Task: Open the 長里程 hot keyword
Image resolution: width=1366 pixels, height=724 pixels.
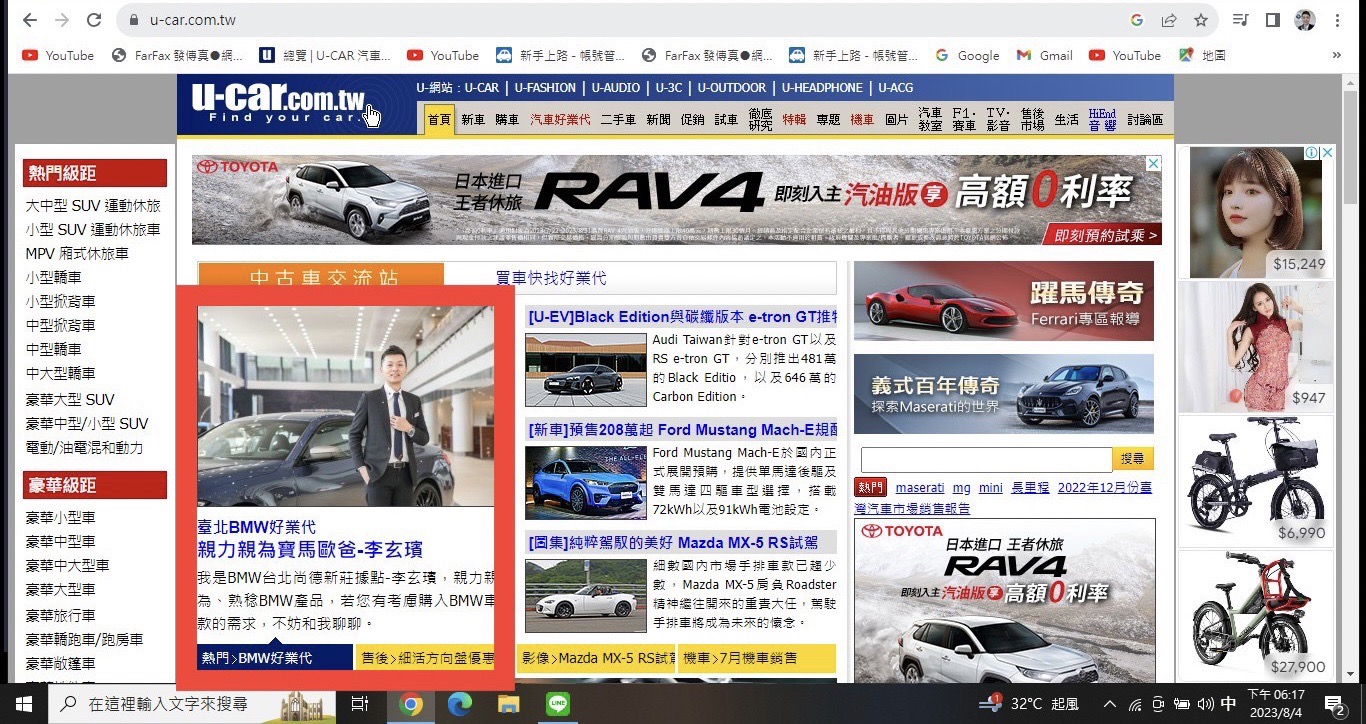Action: click(1030, 488)
